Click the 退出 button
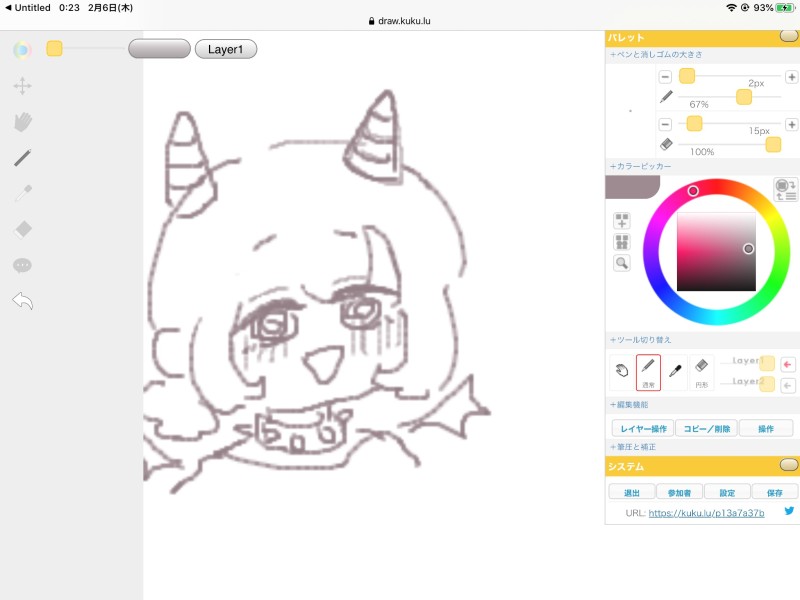The width and height of the screenshot is (800, 600). [632, 492]
